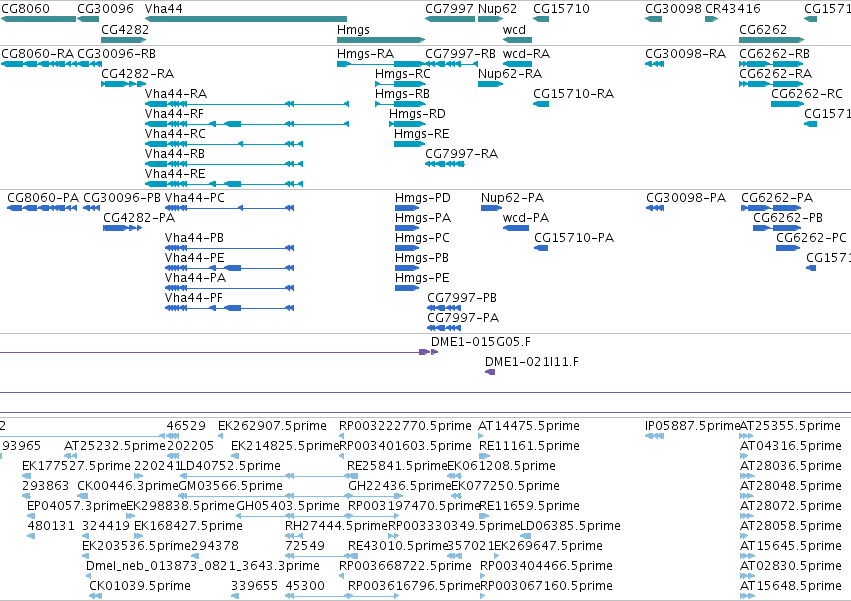The width and height of the screenshot is (851, 601).
Task: Select transcript Vha44-RC
Action: (x=175, y=134)
